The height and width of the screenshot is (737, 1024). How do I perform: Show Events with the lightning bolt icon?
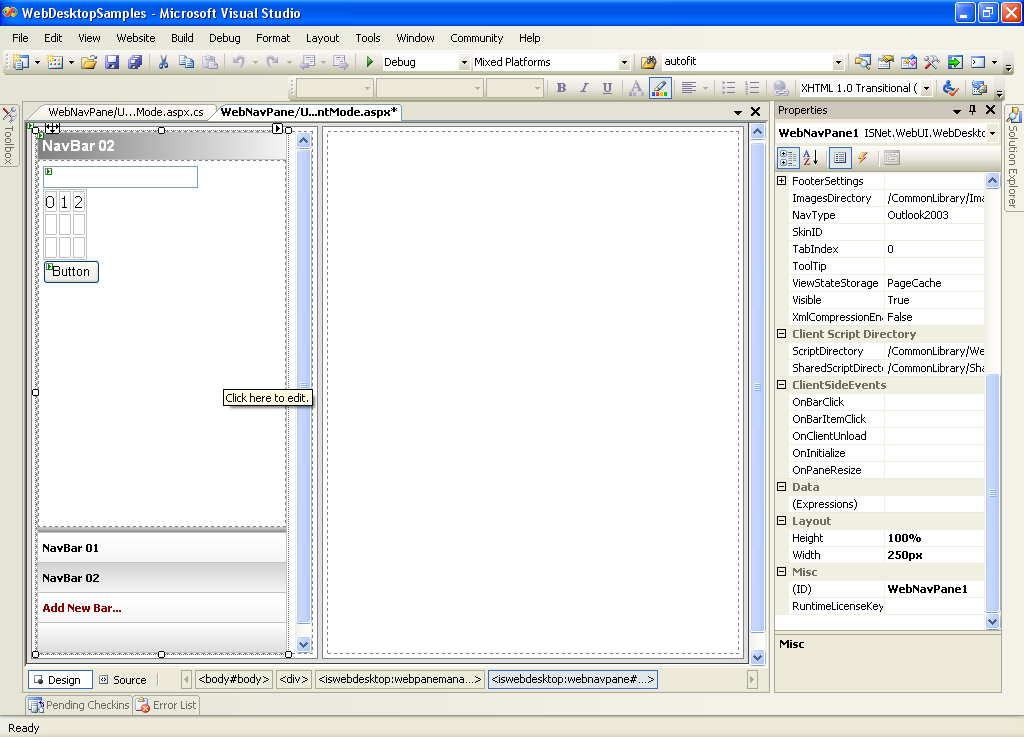click(x=862, y=158)
